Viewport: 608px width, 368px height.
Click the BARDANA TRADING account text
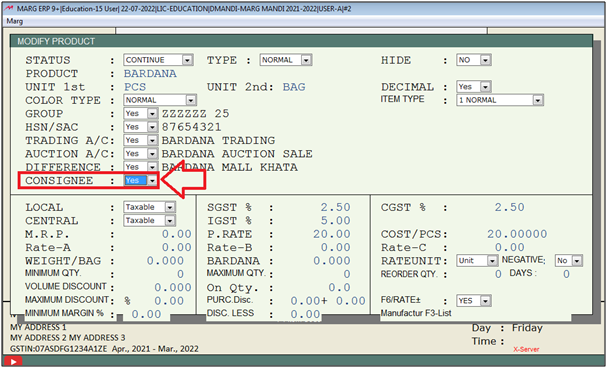tap(218, 140)
